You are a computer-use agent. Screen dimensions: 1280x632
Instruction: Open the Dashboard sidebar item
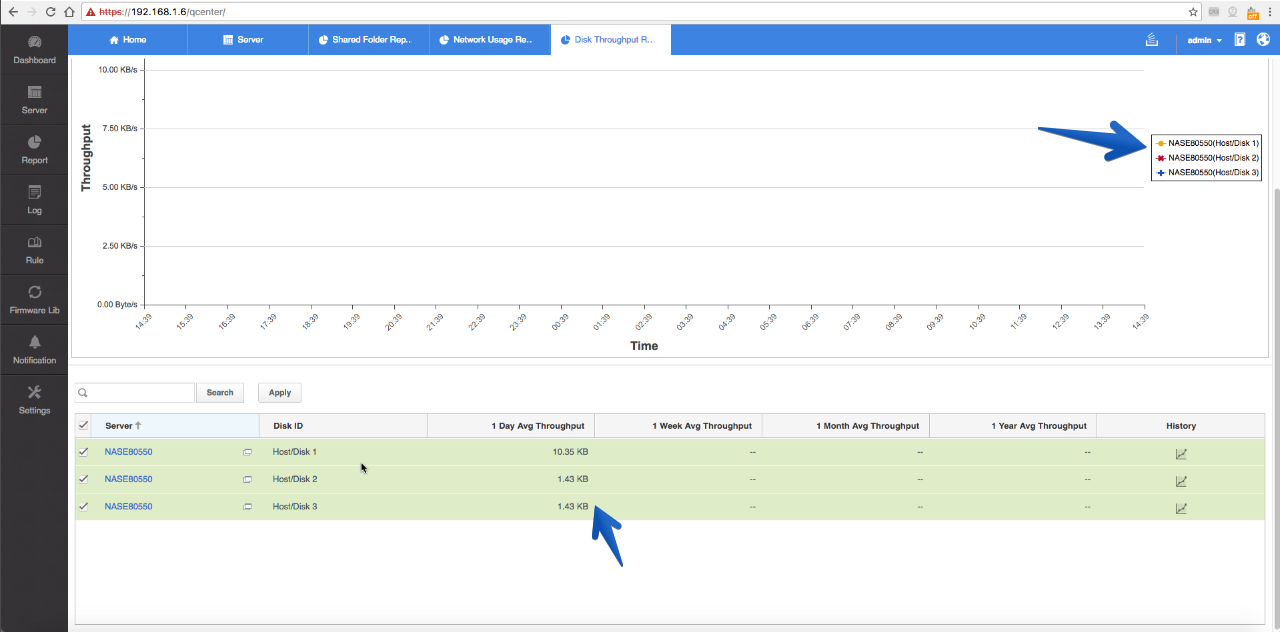click(34, 50)
